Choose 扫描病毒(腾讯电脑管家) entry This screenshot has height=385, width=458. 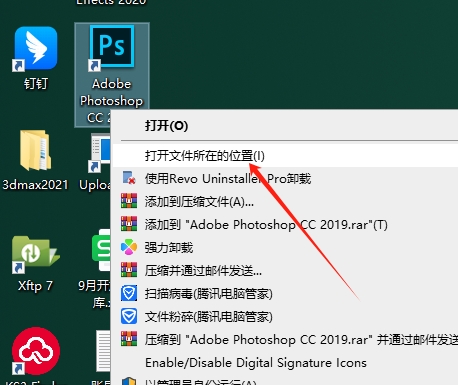285,293
